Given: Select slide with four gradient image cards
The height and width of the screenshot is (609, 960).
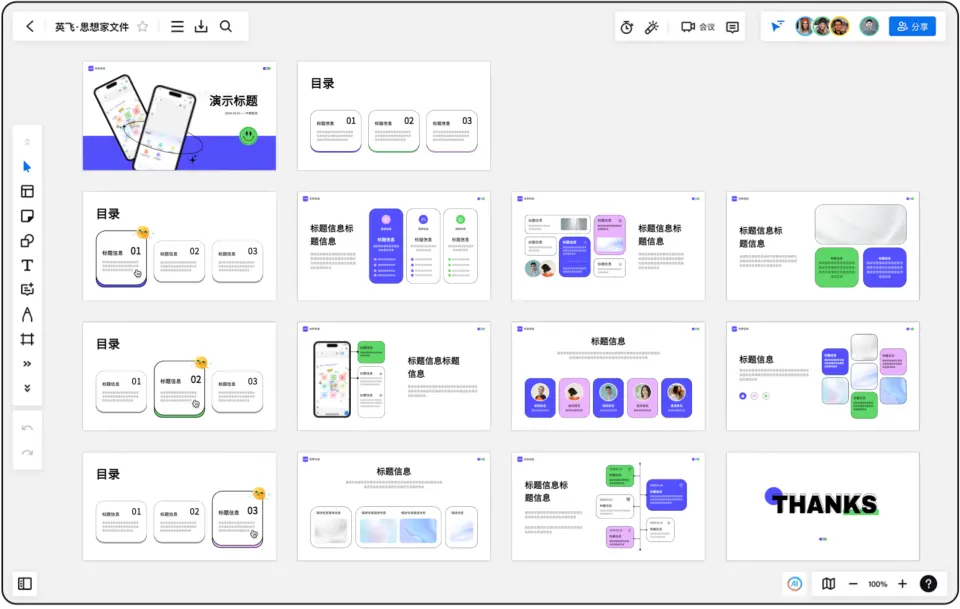Looking at the screenshot, I should click(x=394, y=506).
